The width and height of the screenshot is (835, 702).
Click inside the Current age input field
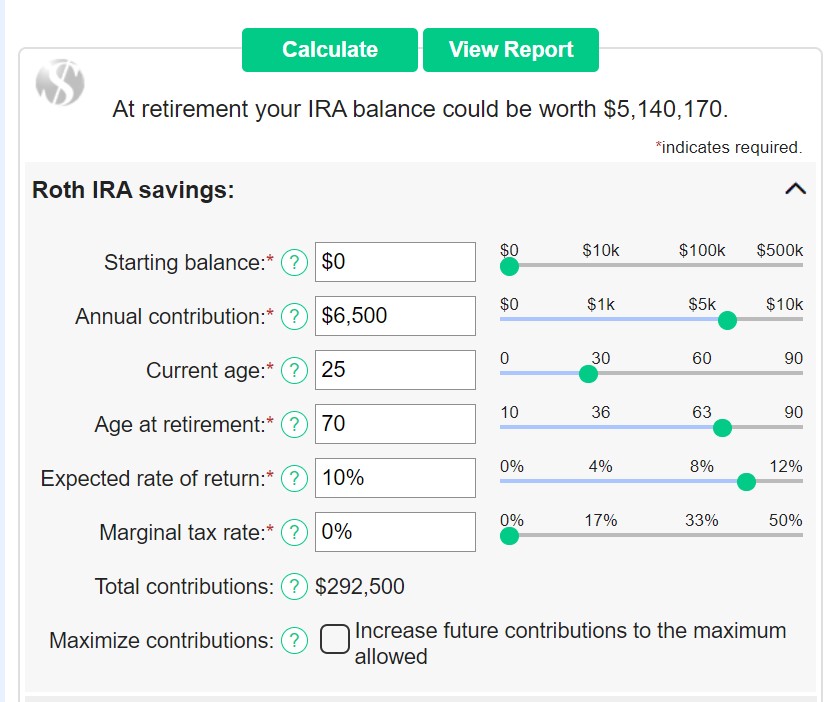[x=393, y=370]
